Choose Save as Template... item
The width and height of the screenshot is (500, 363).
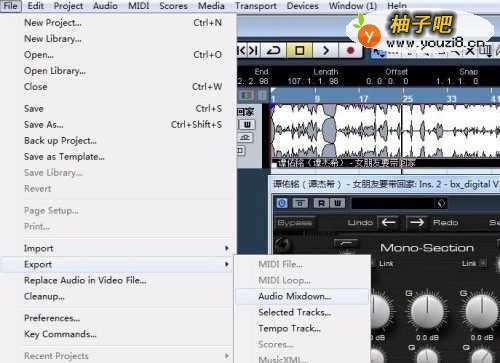(118, 157)
